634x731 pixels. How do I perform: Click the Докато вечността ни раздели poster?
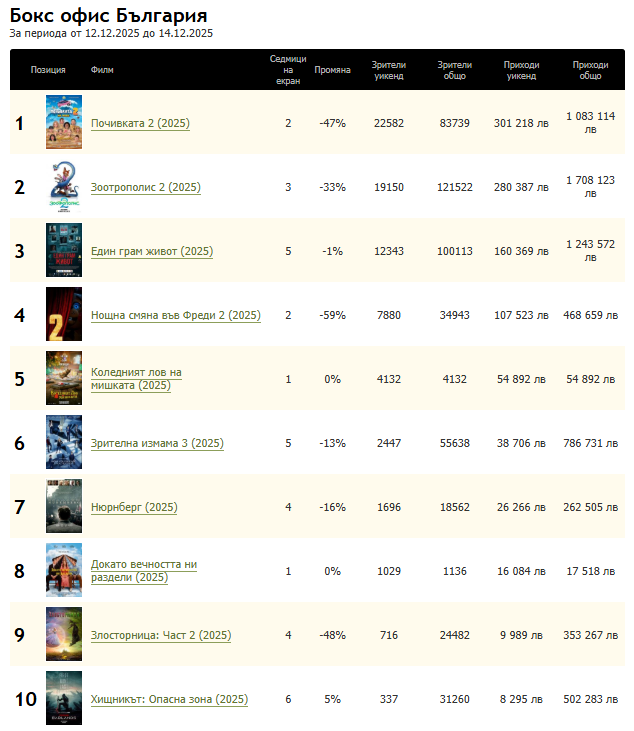pyautogui.click(x=64, y=571)
